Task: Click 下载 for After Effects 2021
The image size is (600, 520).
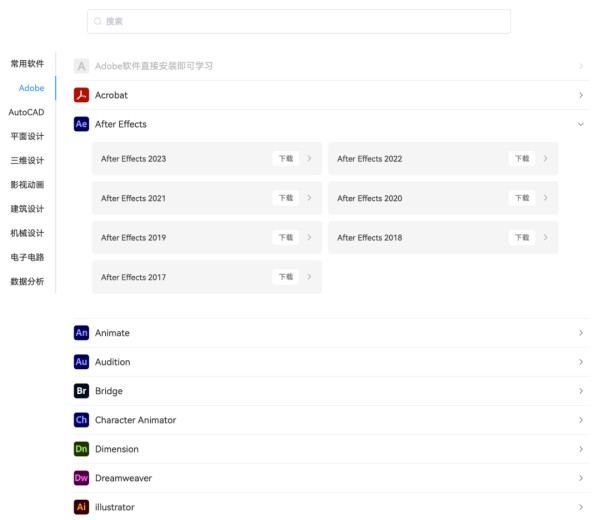Action: (286, 198)
